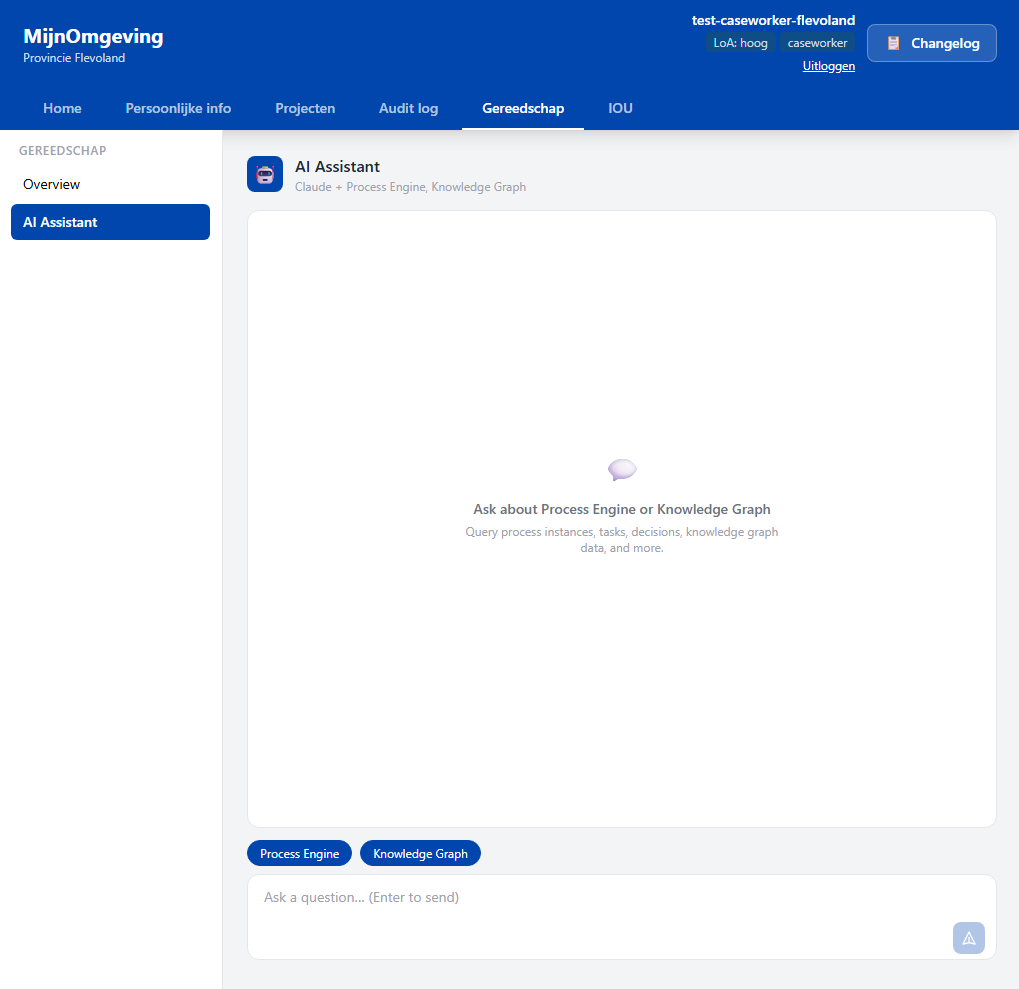Open the Changelog
The image size is (1019, 989).
(x=932, y=43)
